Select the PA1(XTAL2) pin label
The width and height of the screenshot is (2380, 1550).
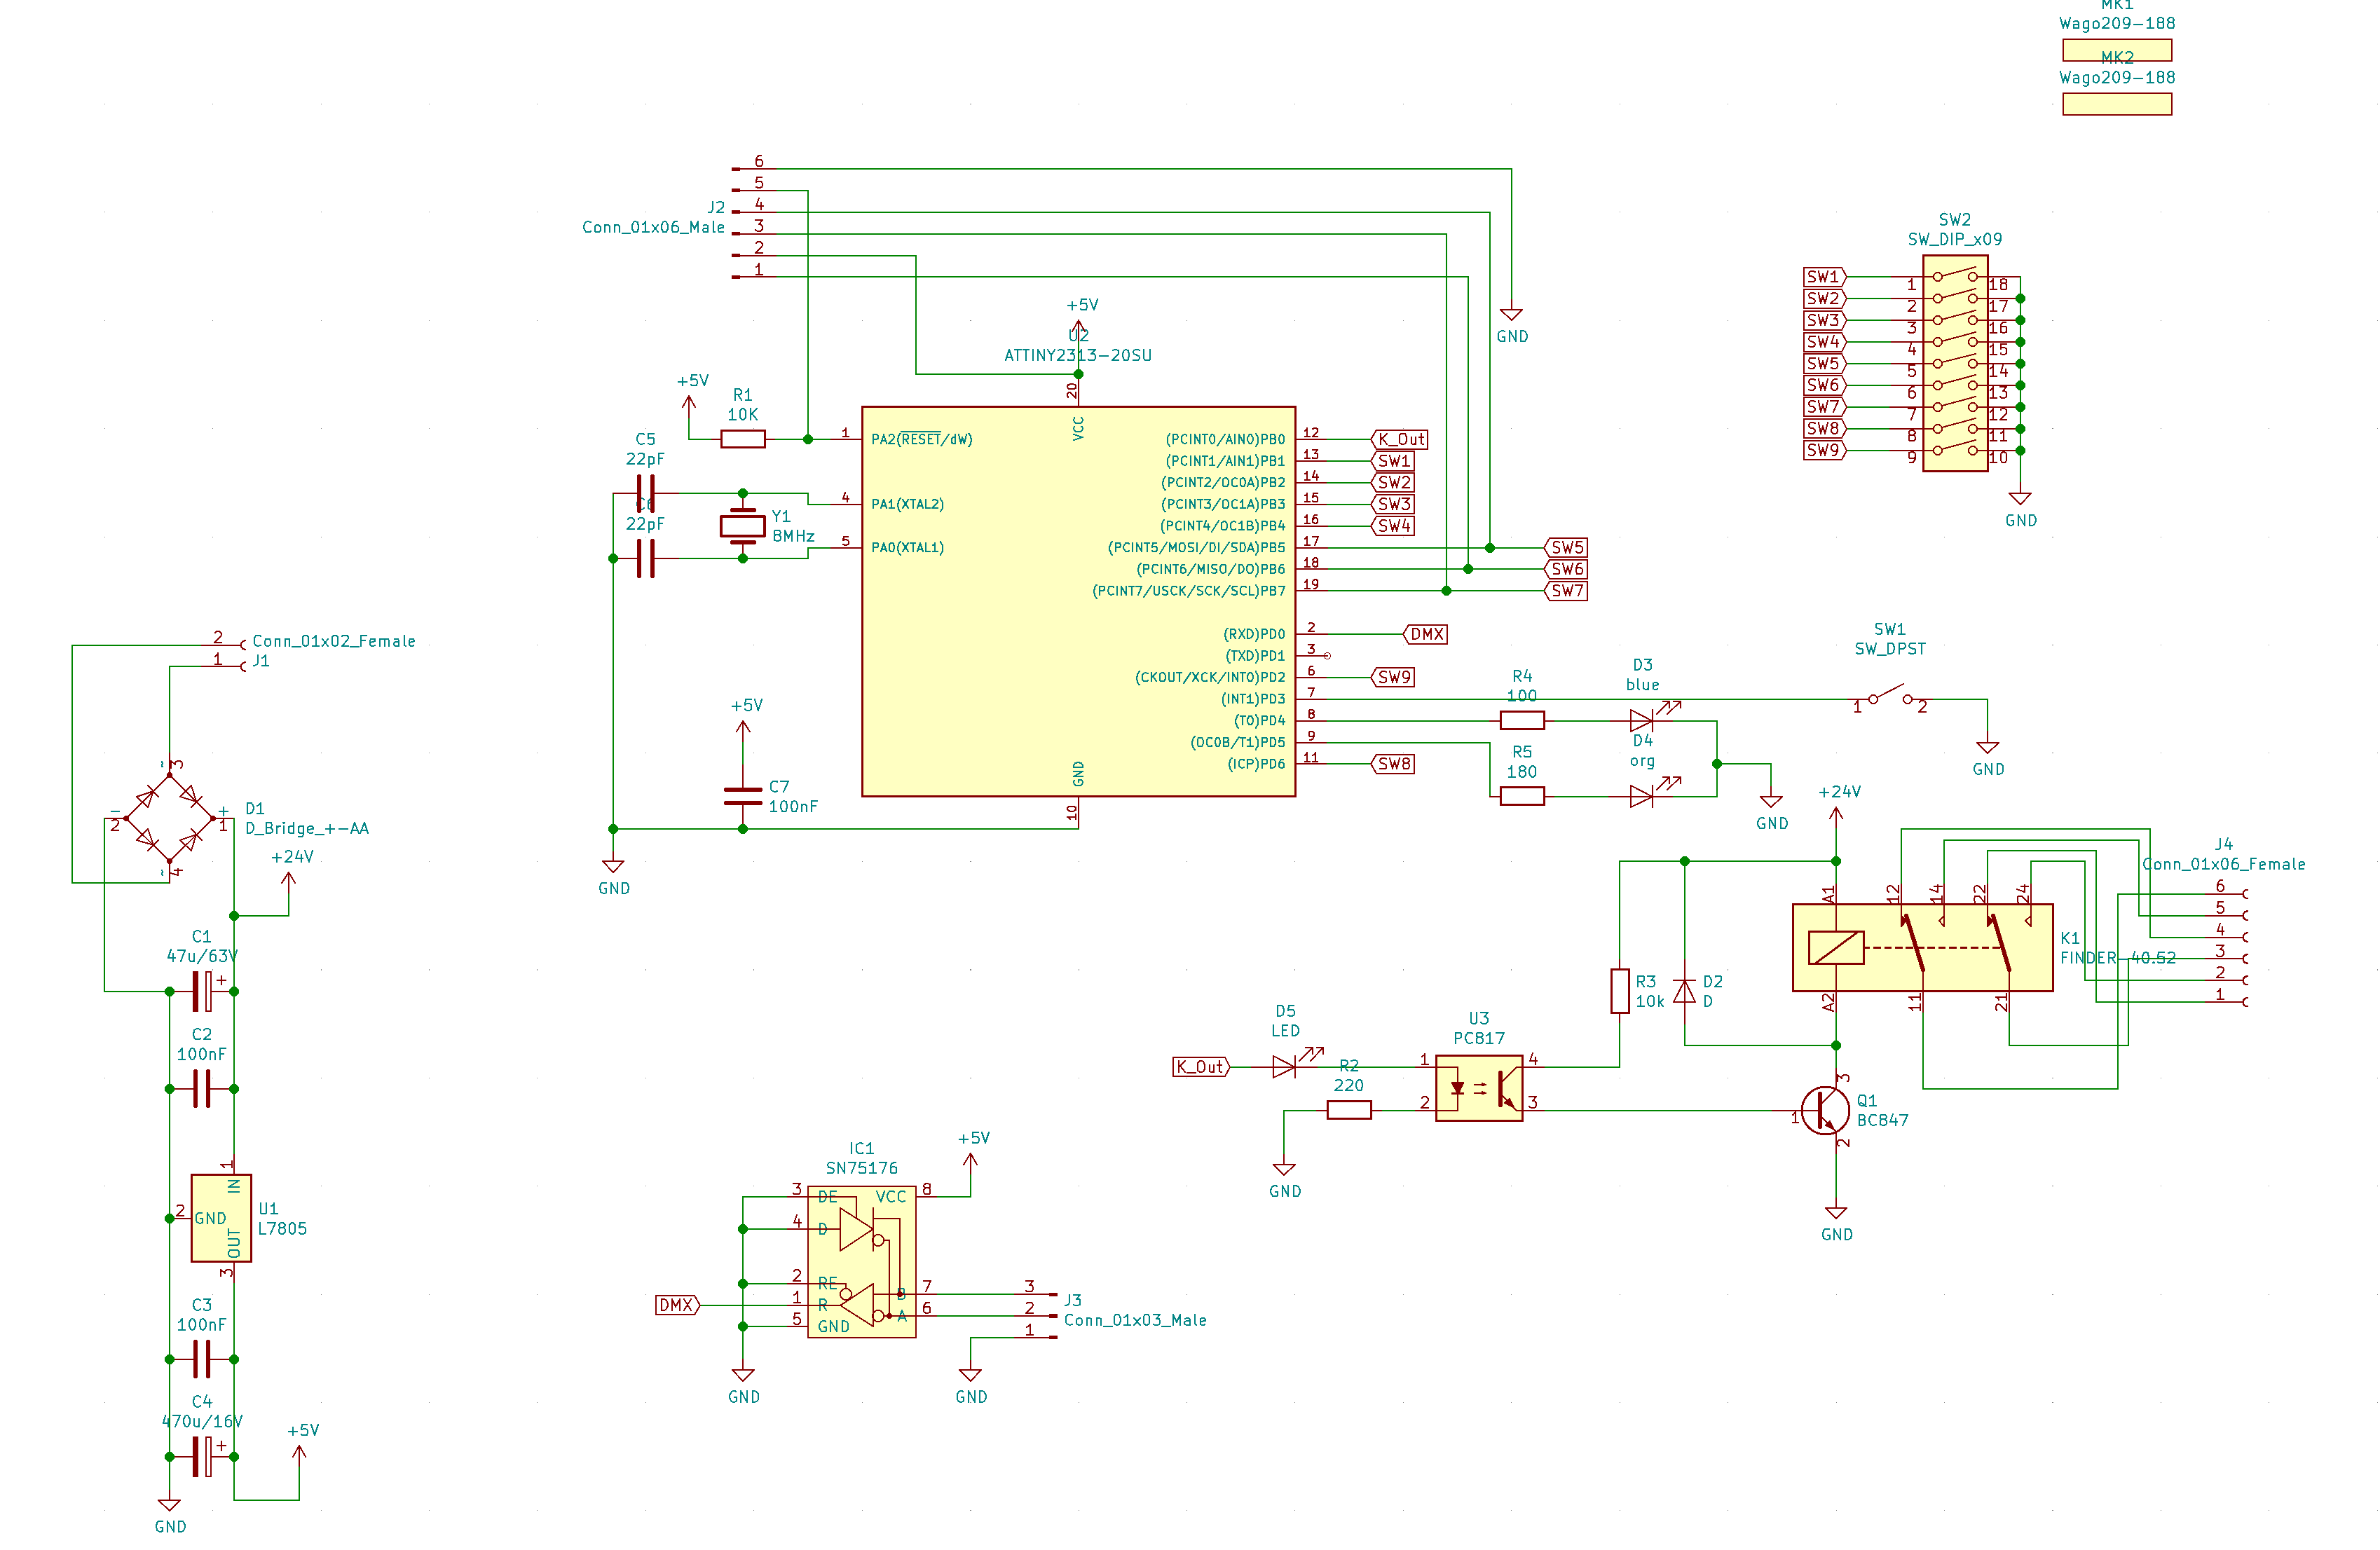tap(907, 504)
